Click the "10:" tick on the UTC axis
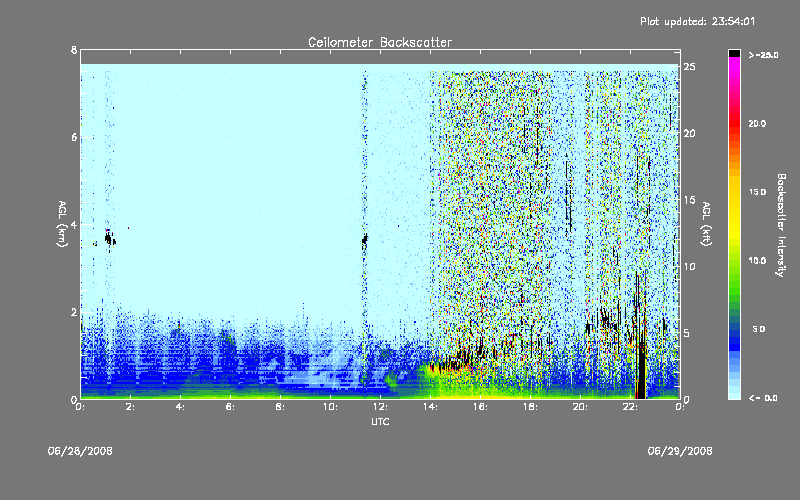The width and height of the screenshot is (800, 500). point(330,407)
